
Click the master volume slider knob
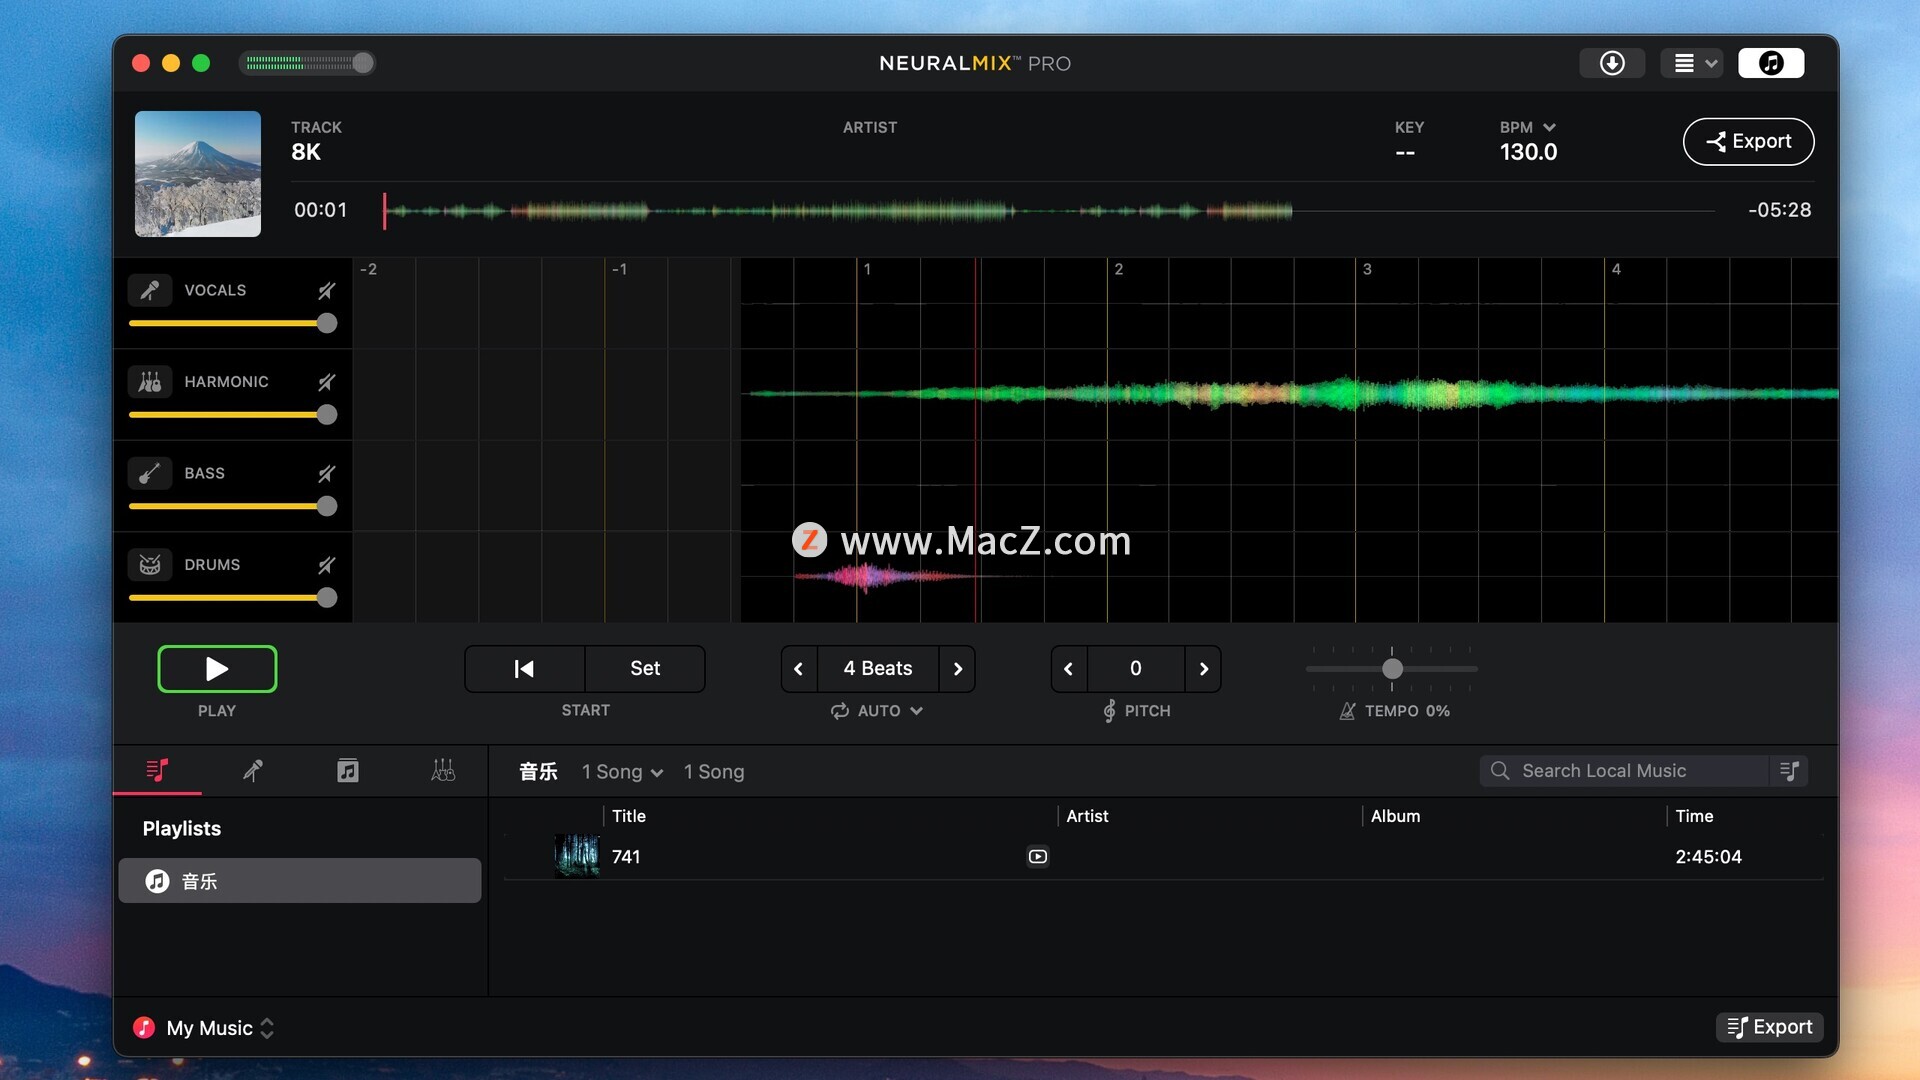[363, 63]
